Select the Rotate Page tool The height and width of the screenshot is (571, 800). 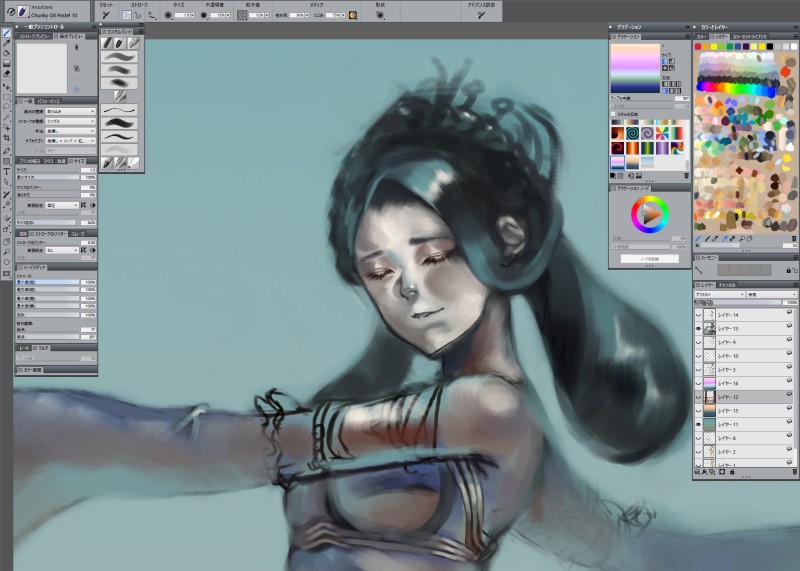(7, 262)
